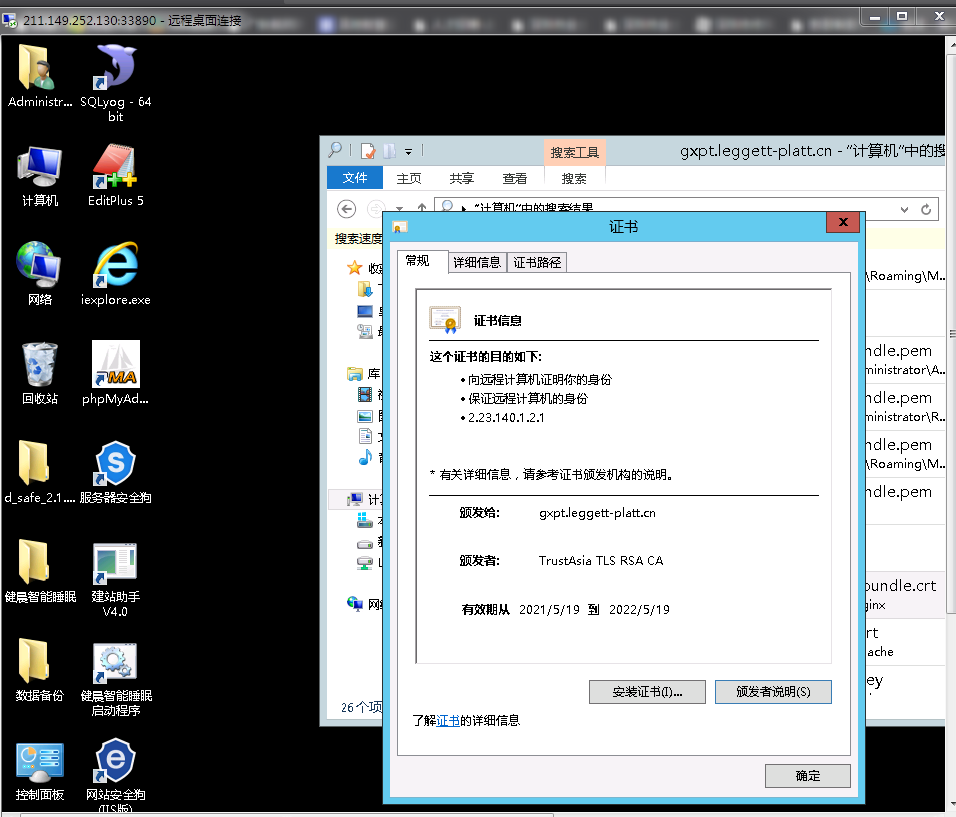Open 网站安全狗 (IIS版) desktop icon
956x817 pixels.
pyautogui.click(x=115, y=763)
